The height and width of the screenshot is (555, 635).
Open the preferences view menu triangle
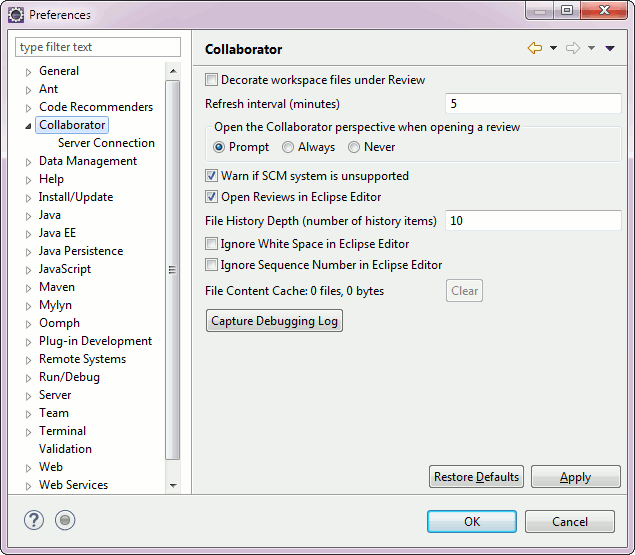click(610, 48)
